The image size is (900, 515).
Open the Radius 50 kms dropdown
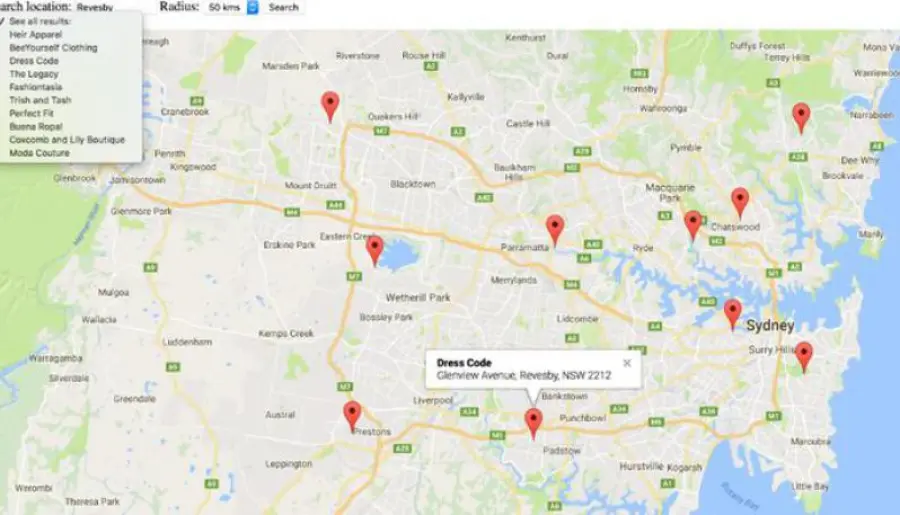[x=233, y=7]
